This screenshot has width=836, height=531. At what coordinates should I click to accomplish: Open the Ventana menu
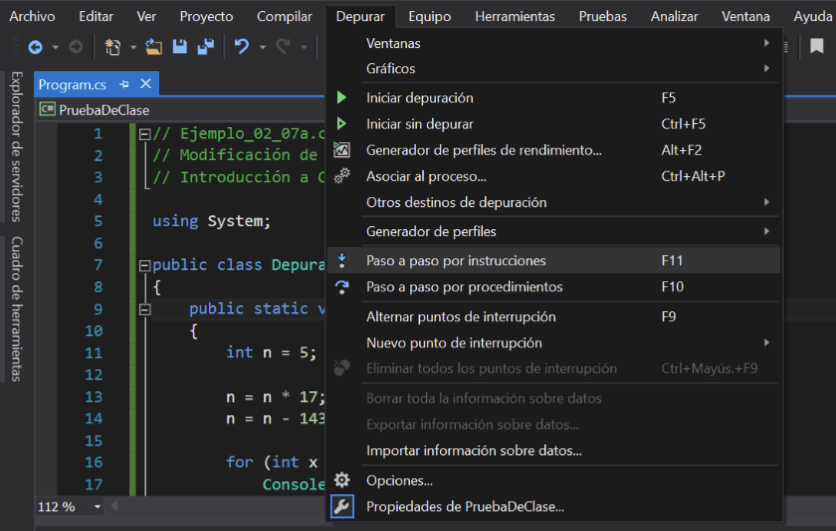point(745,17)
